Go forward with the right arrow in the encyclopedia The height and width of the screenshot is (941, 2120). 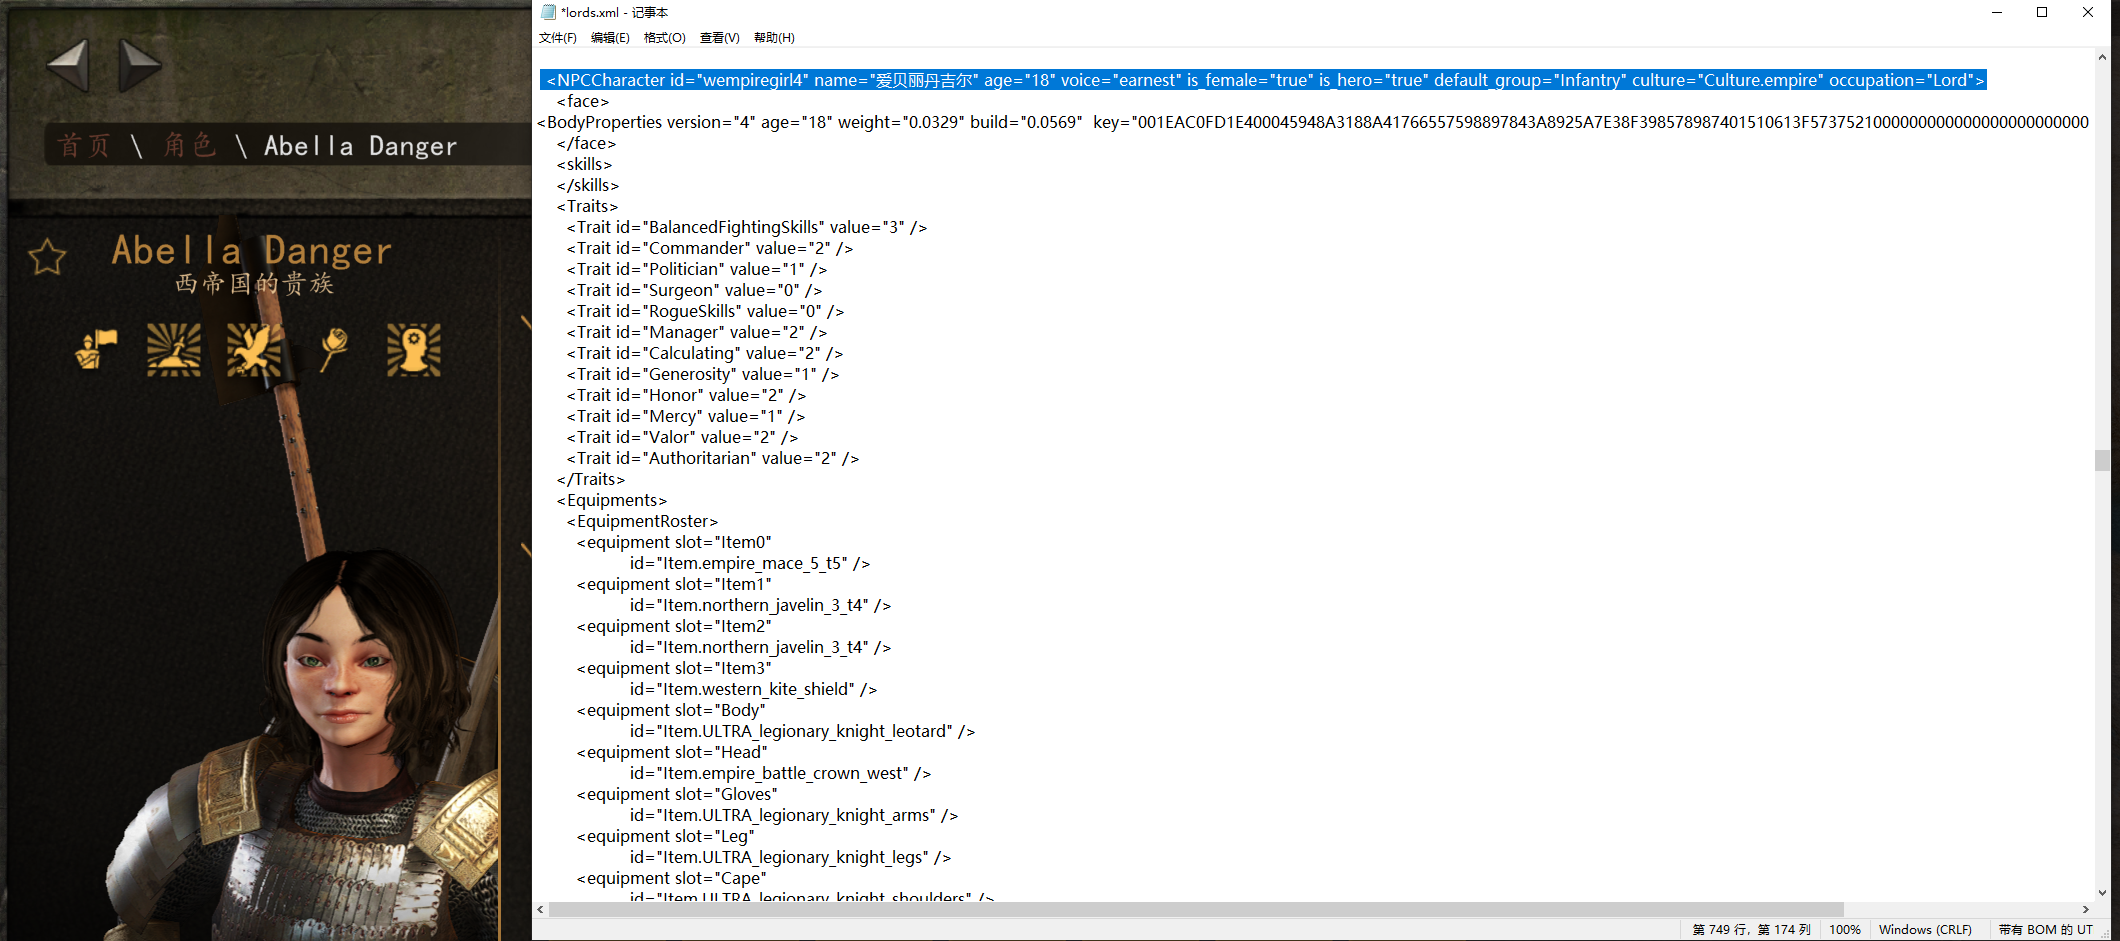pos(140,65)
